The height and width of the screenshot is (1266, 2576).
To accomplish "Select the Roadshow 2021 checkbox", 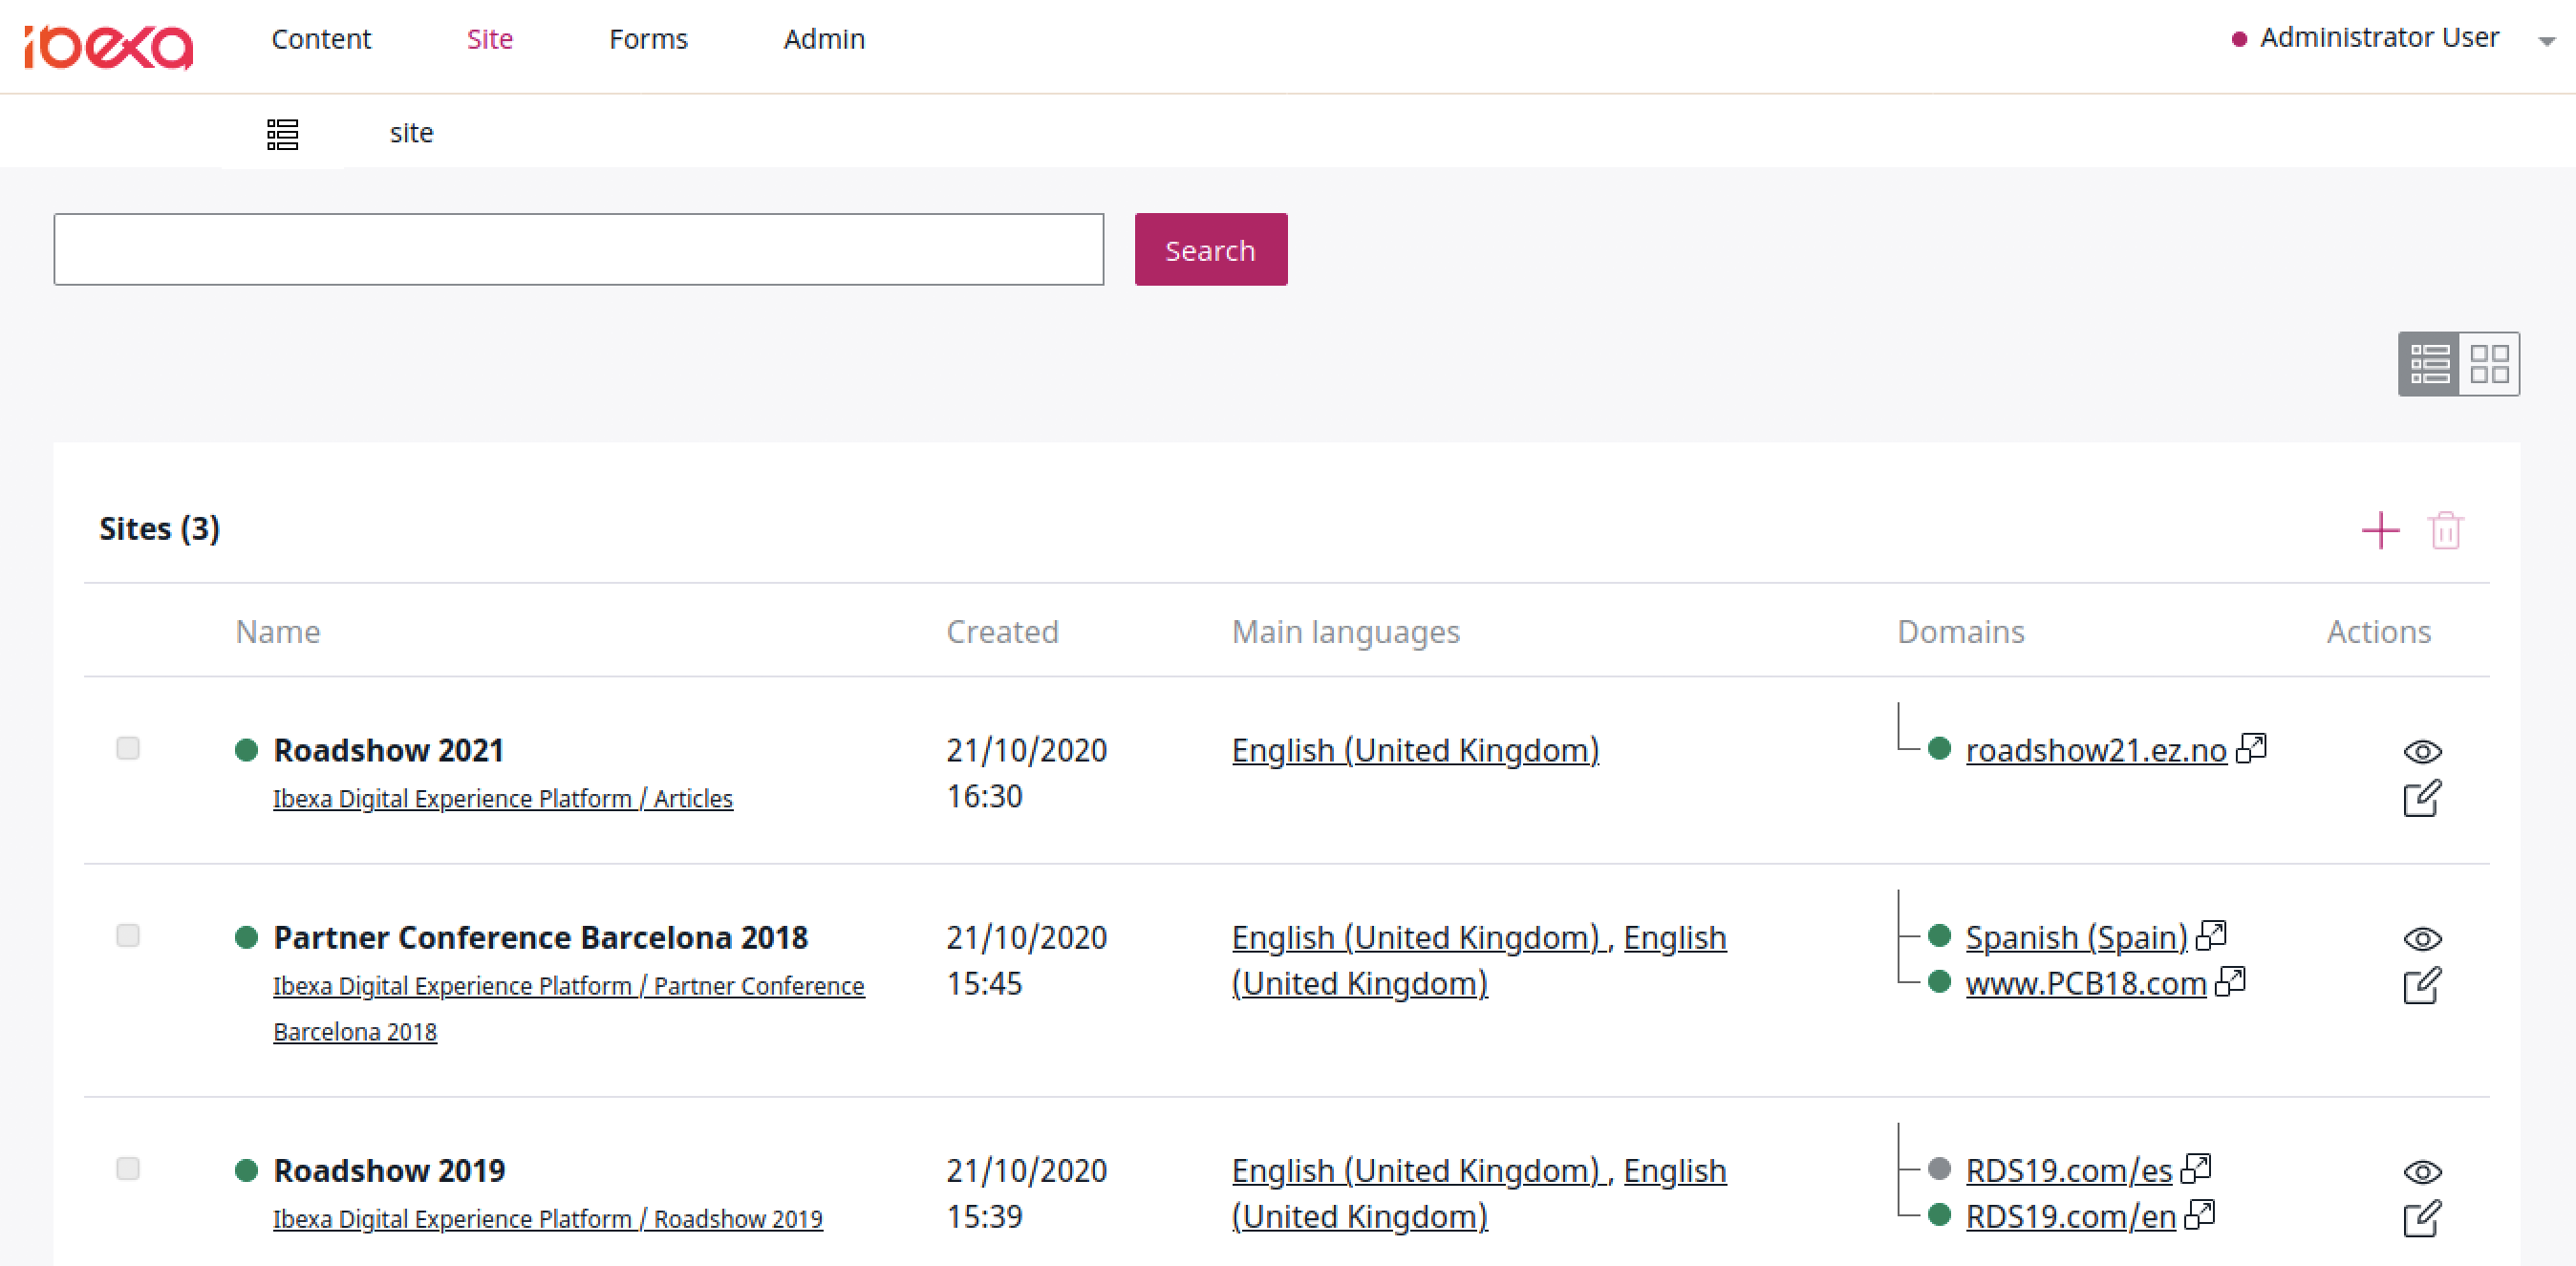I will point(128,748).
